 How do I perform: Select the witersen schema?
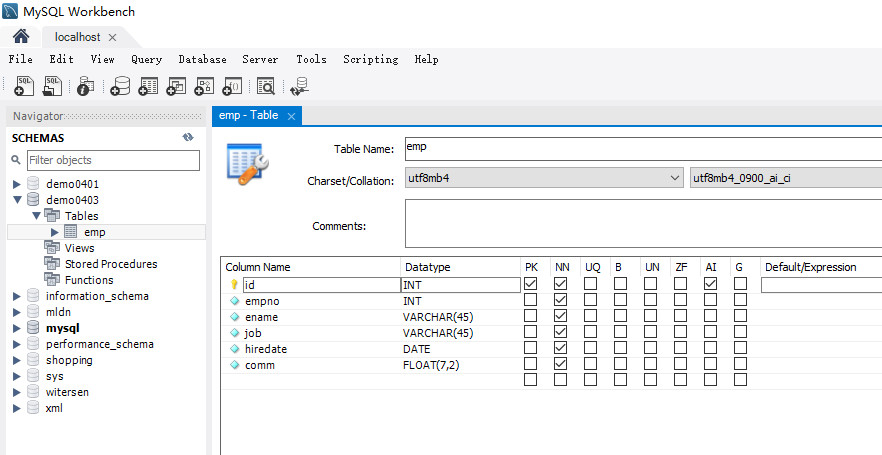[x=67, y=392]
